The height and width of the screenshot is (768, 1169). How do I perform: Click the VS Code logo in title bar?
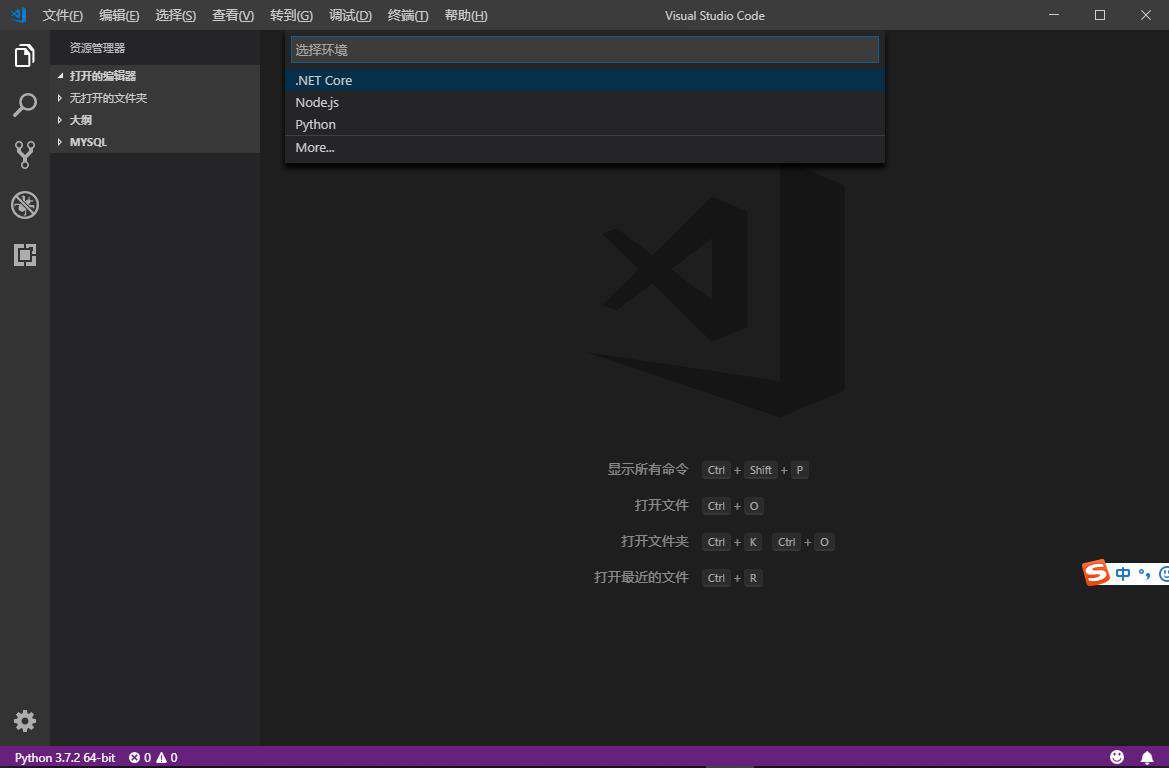19,15
